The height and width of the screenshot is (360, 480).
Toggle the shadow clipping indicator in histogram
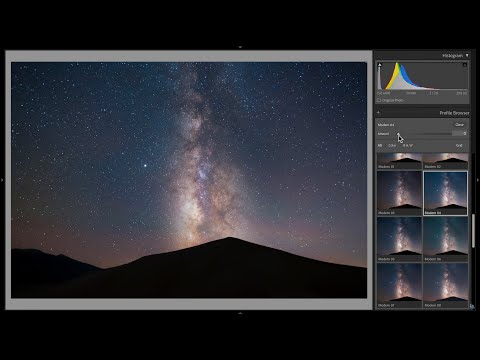click(380, 65)
